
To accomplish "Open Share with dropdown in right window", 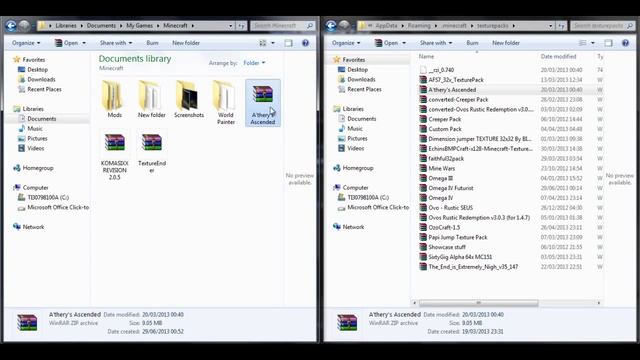I will (436, 43).
